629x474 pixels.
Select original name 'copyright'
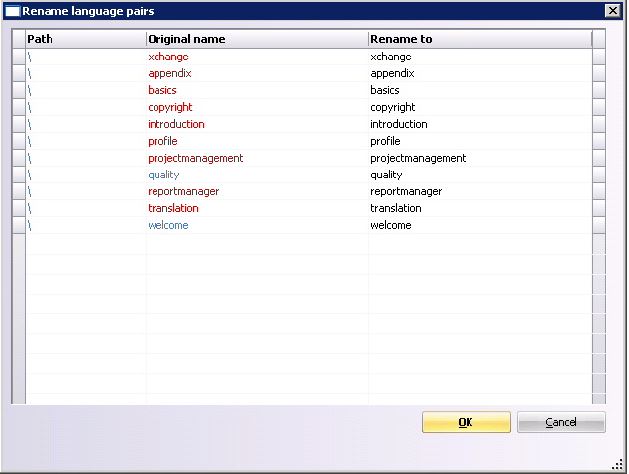pyautogui.click(x=170, y=107)
